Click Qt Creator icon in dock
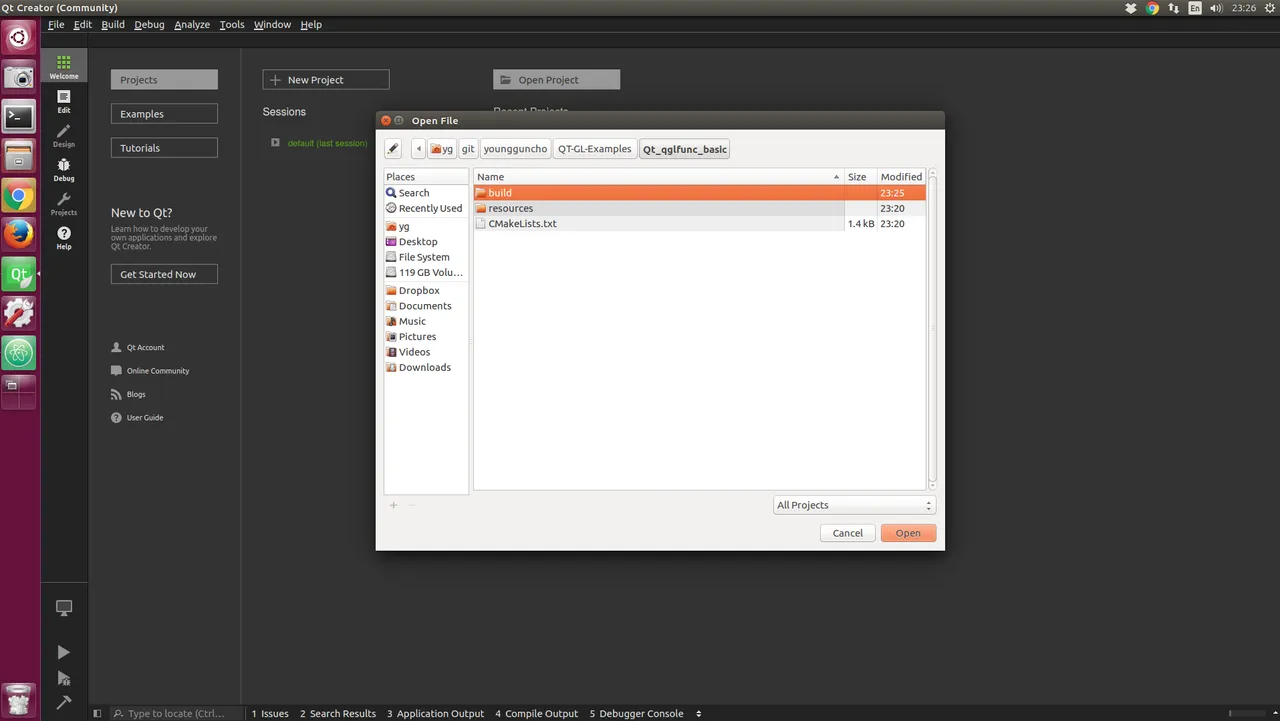This screenshot has width=1280, height=721. point(19,273)
